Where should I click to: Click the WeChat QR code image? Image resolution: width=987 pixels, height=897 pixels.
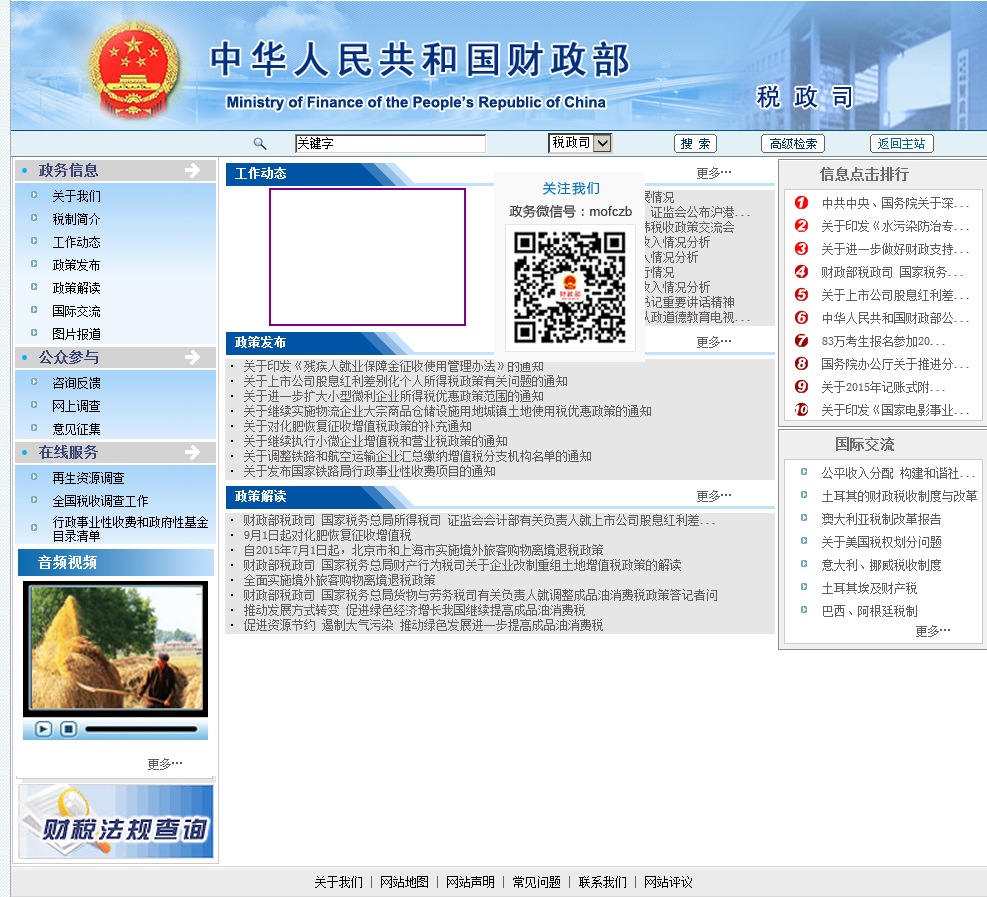tap(570, 288)
